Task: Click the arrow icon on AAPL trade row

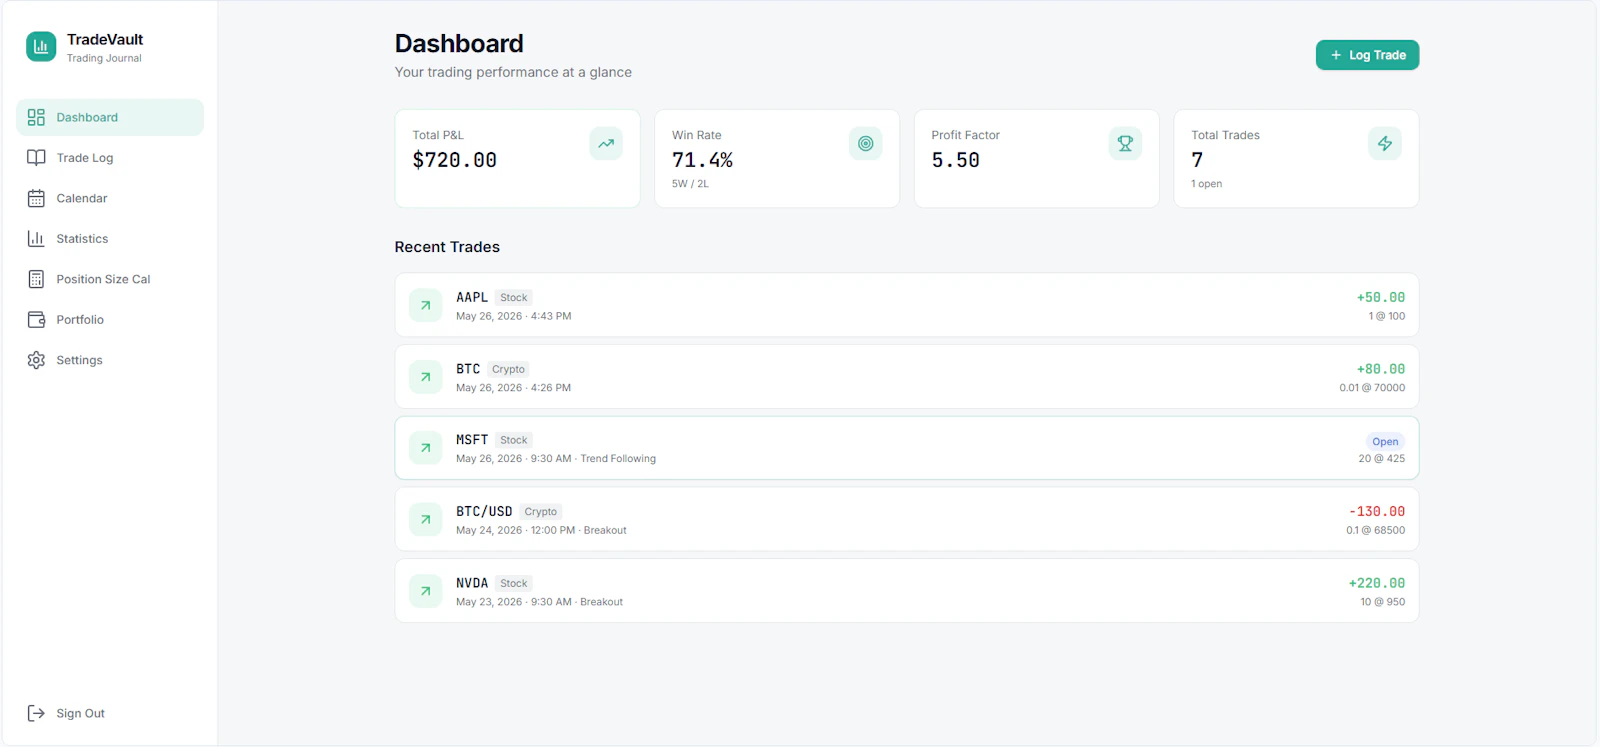Action: pyautogui.click(x=425, y=305)
